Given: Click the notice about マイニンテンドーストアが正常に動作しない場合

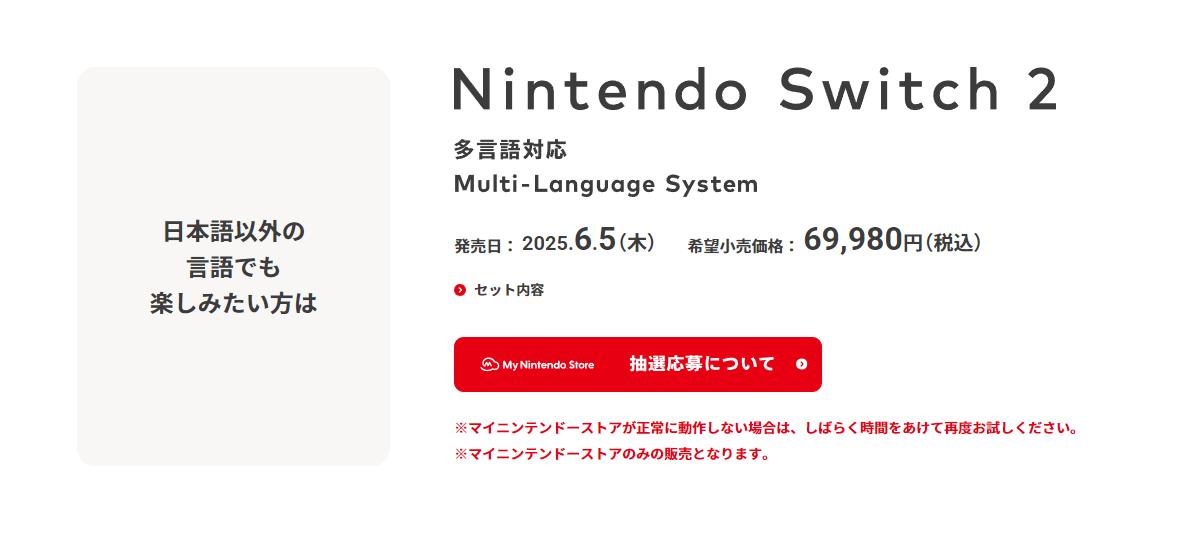Looking at the screenshot, I should pos(766,428).
